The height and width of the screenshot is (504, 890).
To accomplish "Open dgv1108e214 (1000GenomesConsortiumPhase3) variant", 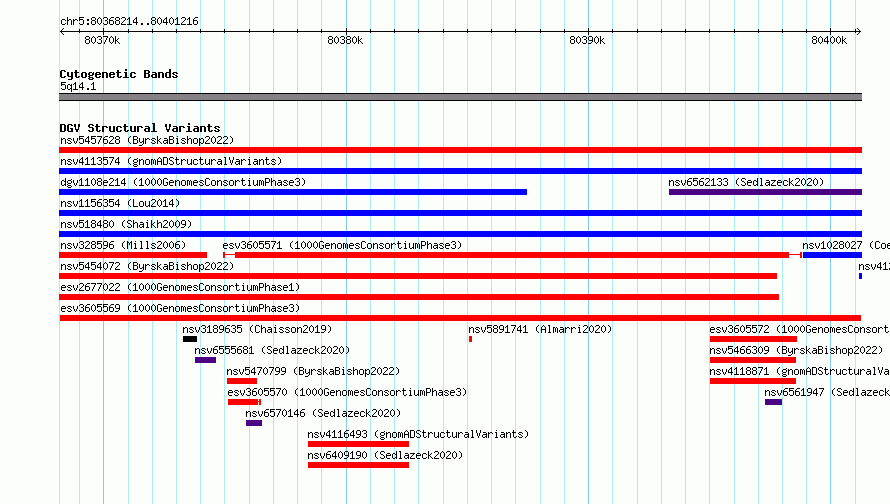I will click(x=183, y=182).
